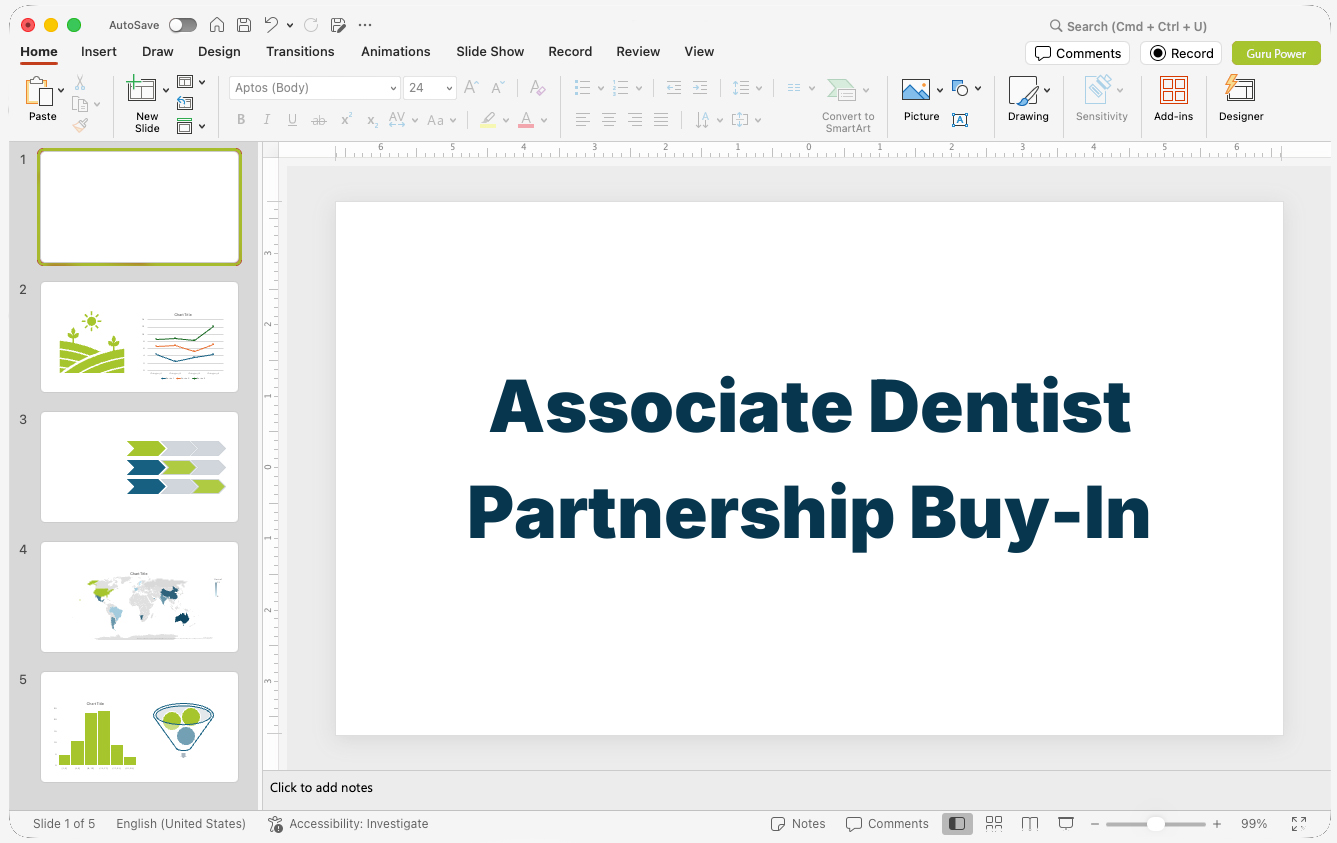Open the Review tab
Viewport: 1337px width, 843px height.
[x=638, y=51]
